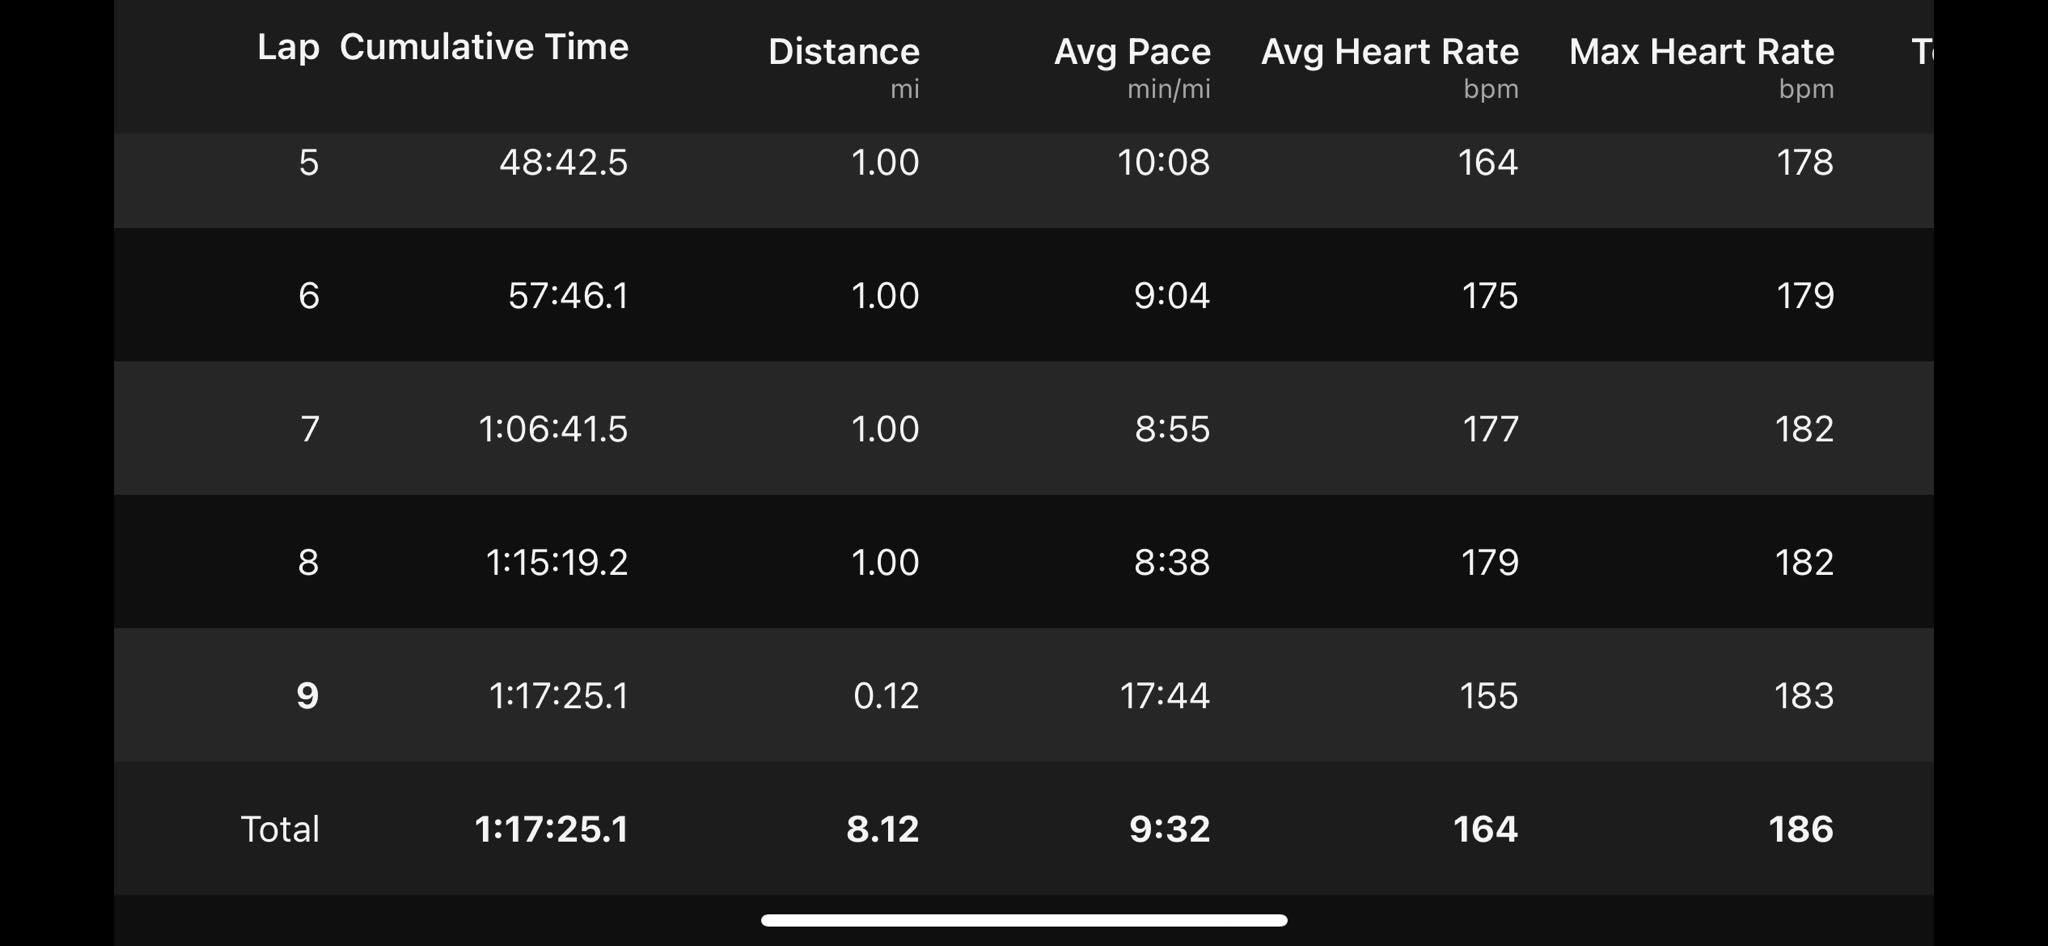Select the bold lap 9 number
The image size is (2048, 946).
[x=308, y=695]
